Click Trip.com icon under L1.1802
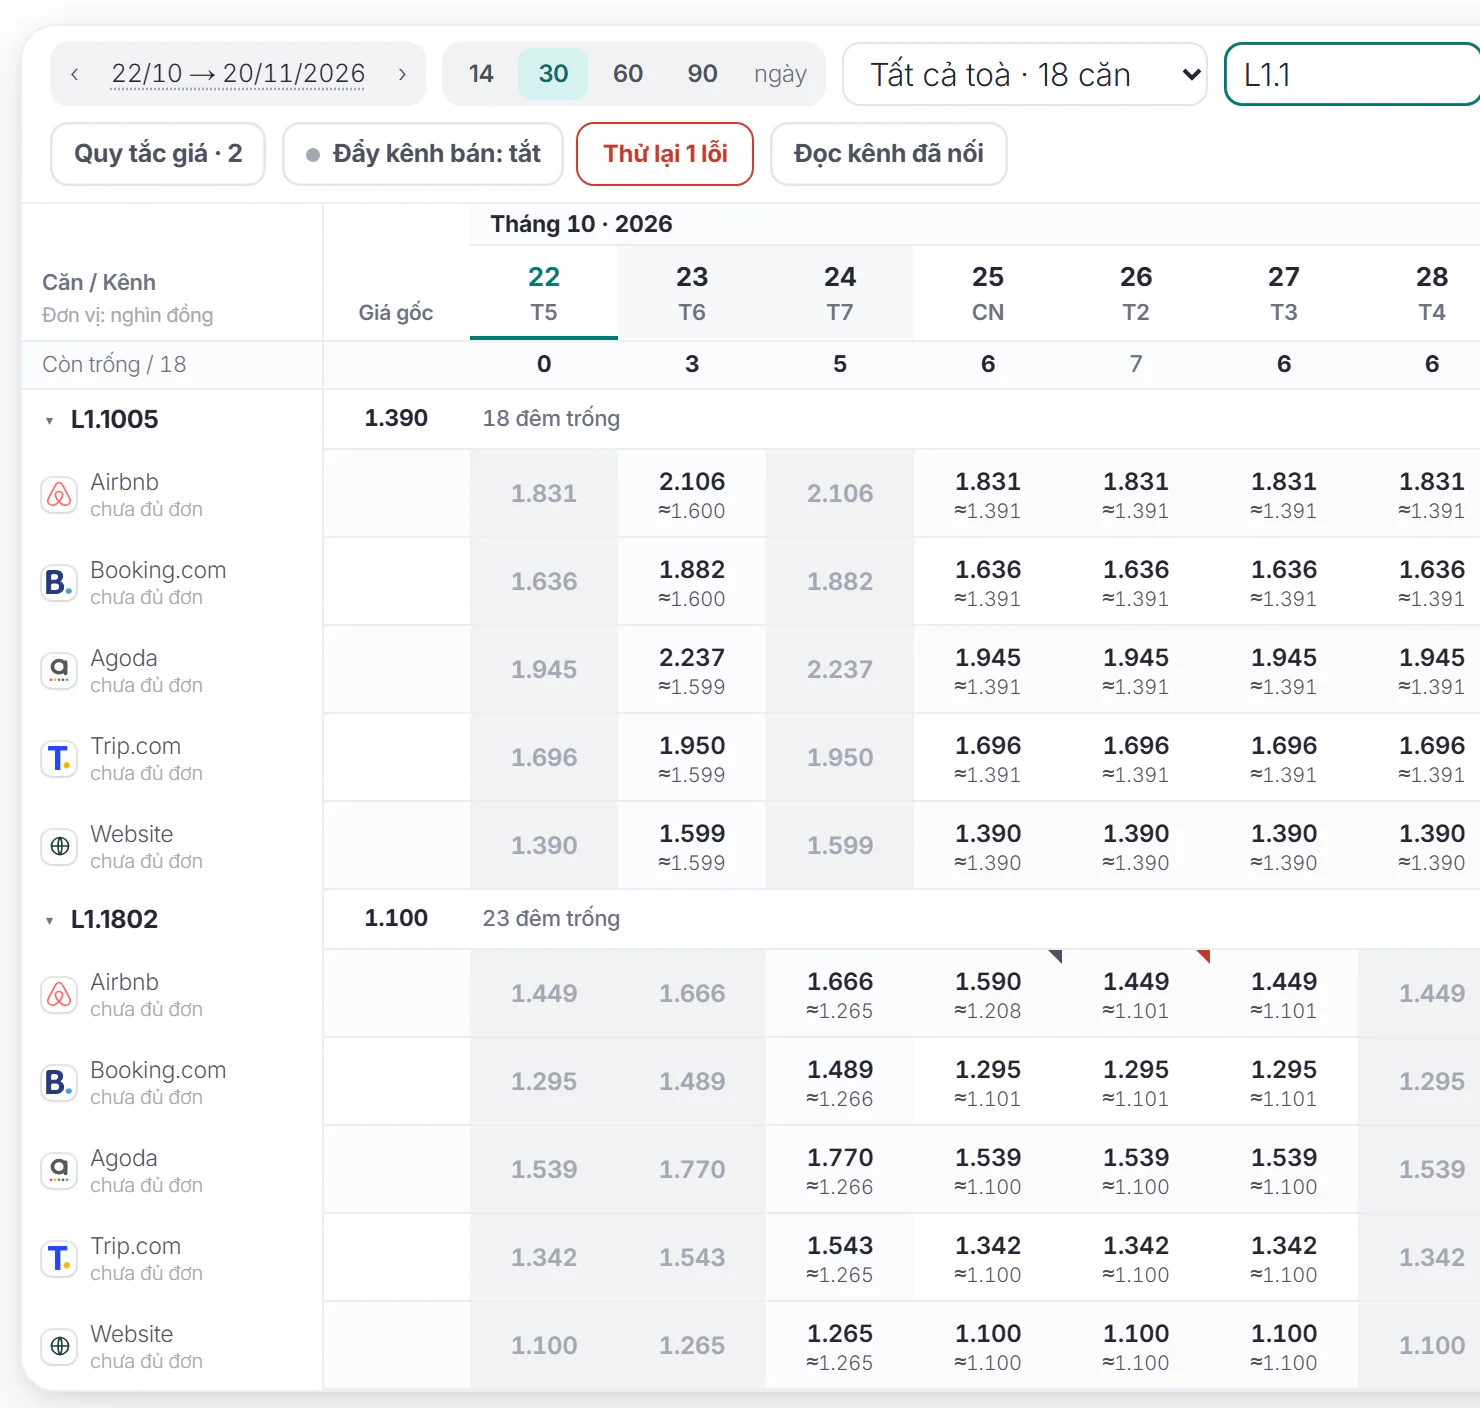The height and width of the screenshot is (1408, 1480). [59, 1259]
